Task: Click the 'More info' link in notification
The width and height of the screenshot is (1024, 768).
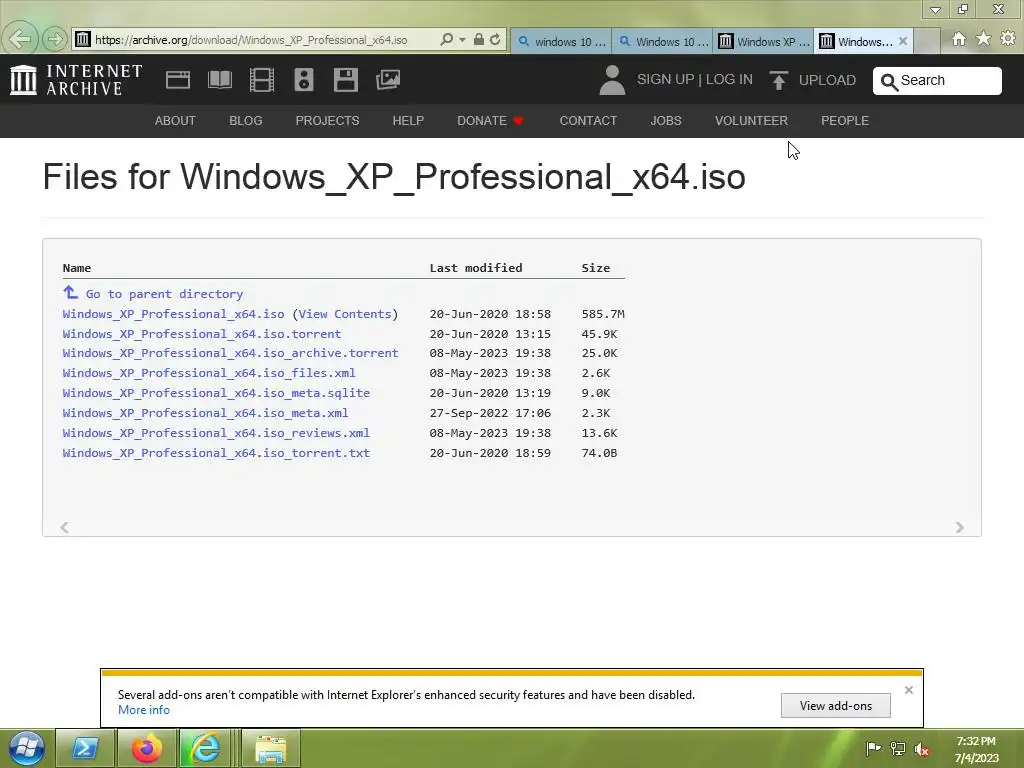Action: tap(144, 710)
